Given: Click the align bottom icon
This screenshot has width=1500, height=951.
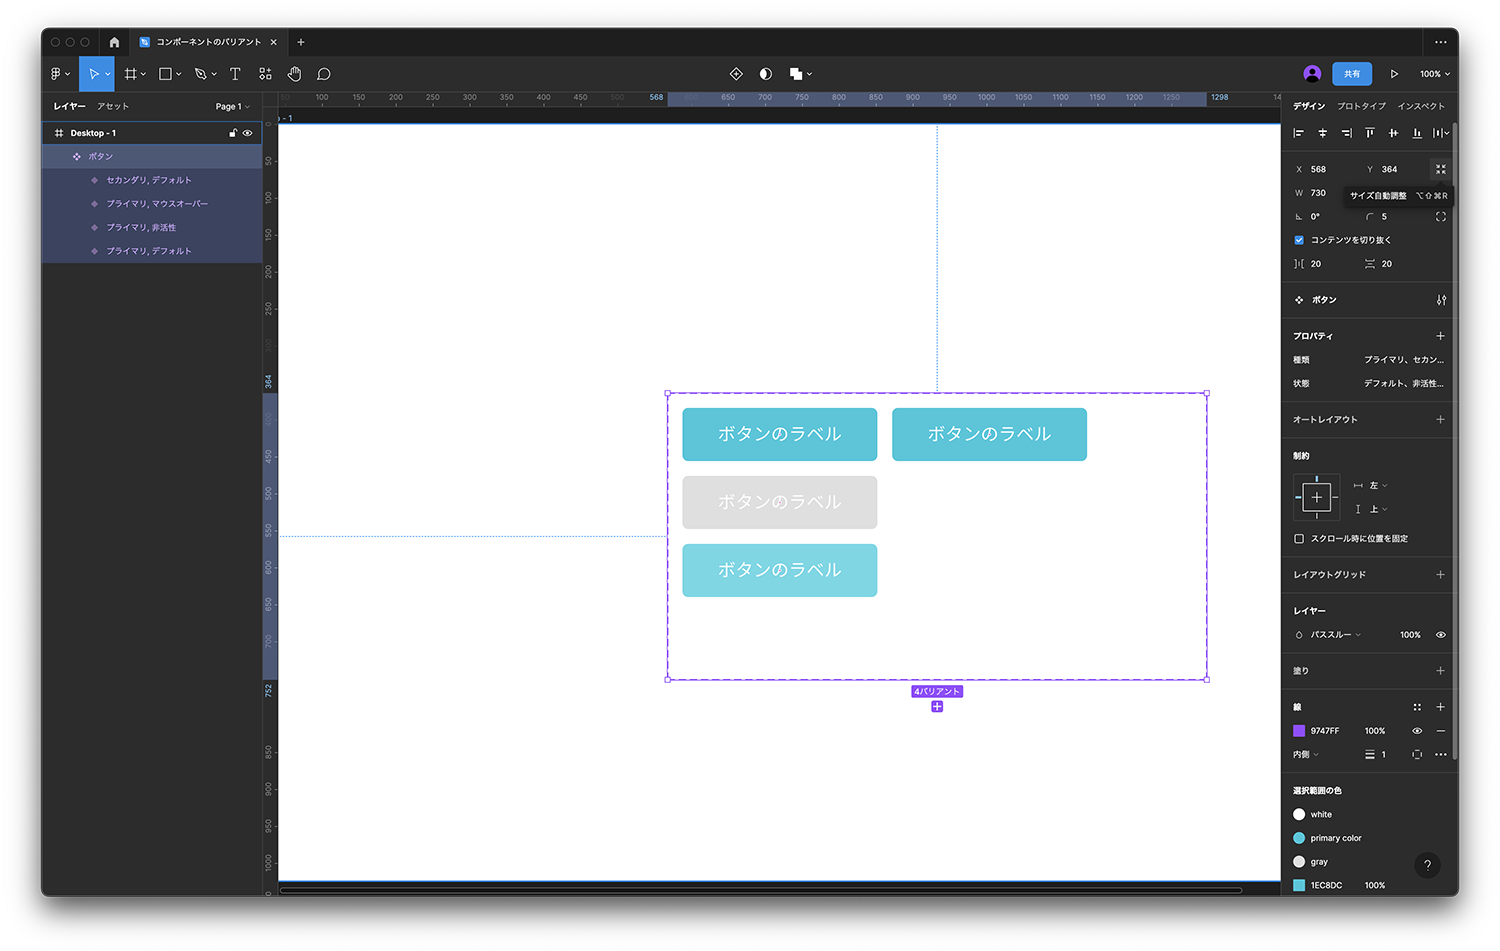Looking at the screenshot, I should (x=1417, y=133).
